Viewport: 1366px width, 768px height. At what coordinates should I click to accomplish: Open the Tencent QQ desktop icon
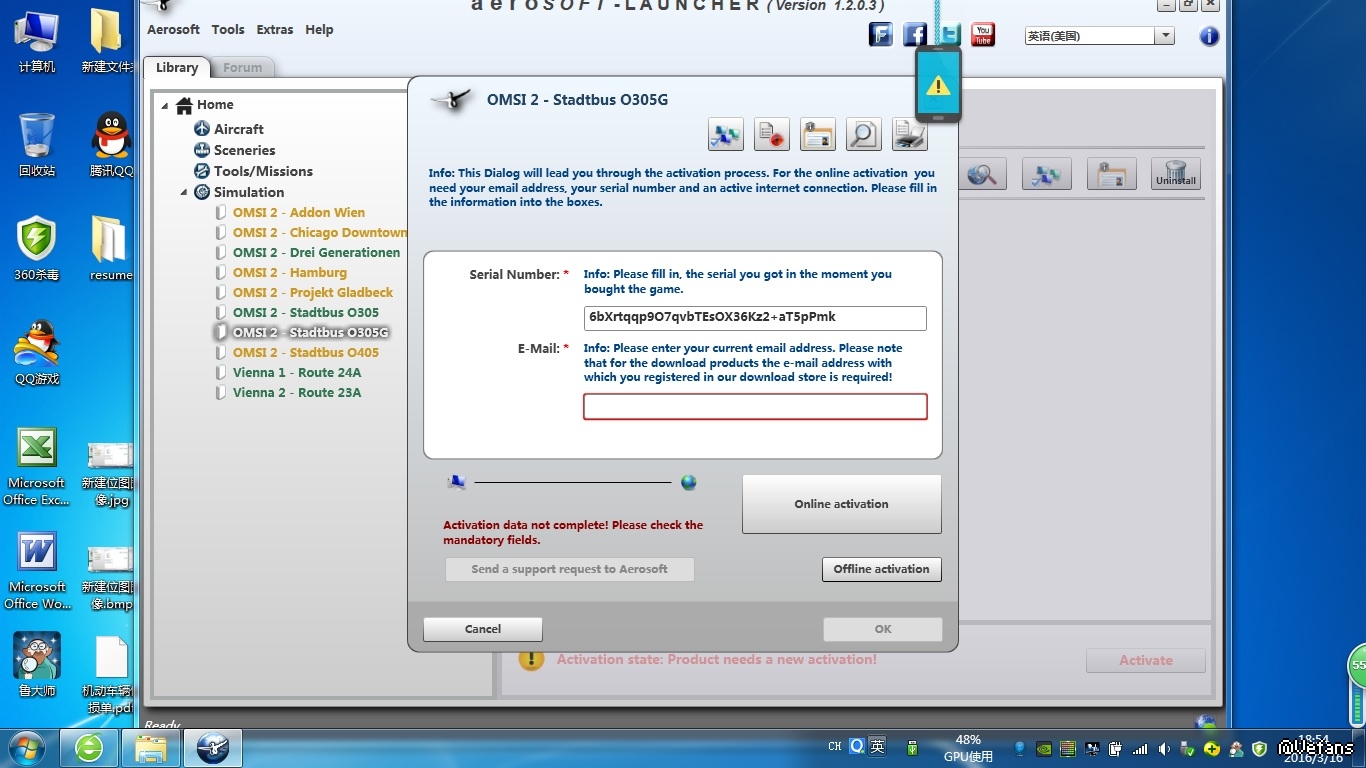click(111, 144)
